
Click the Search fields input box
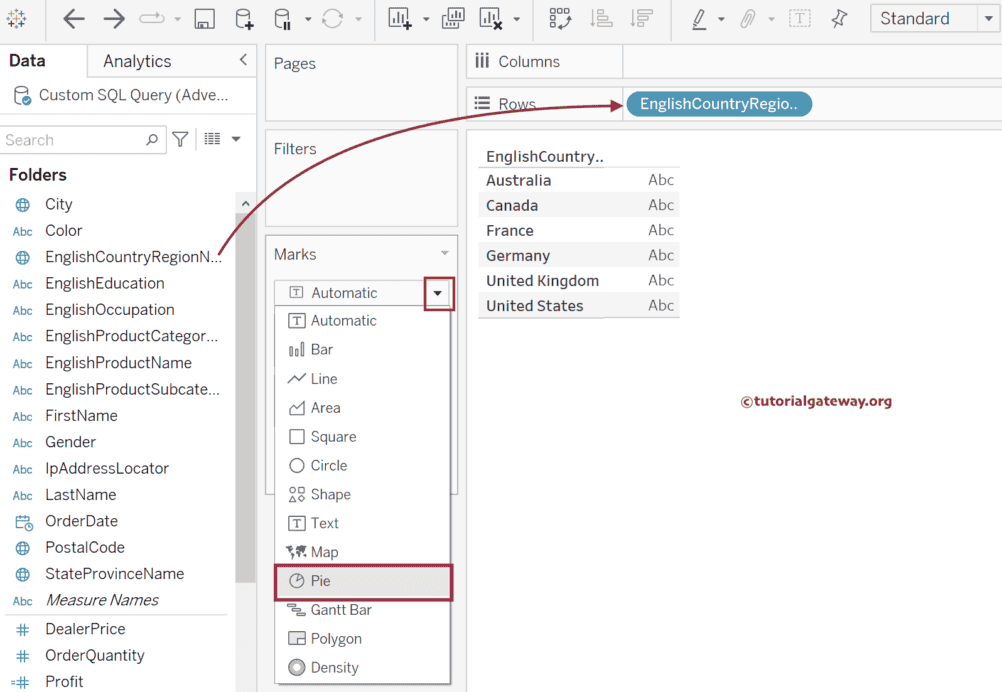(75, 140)
